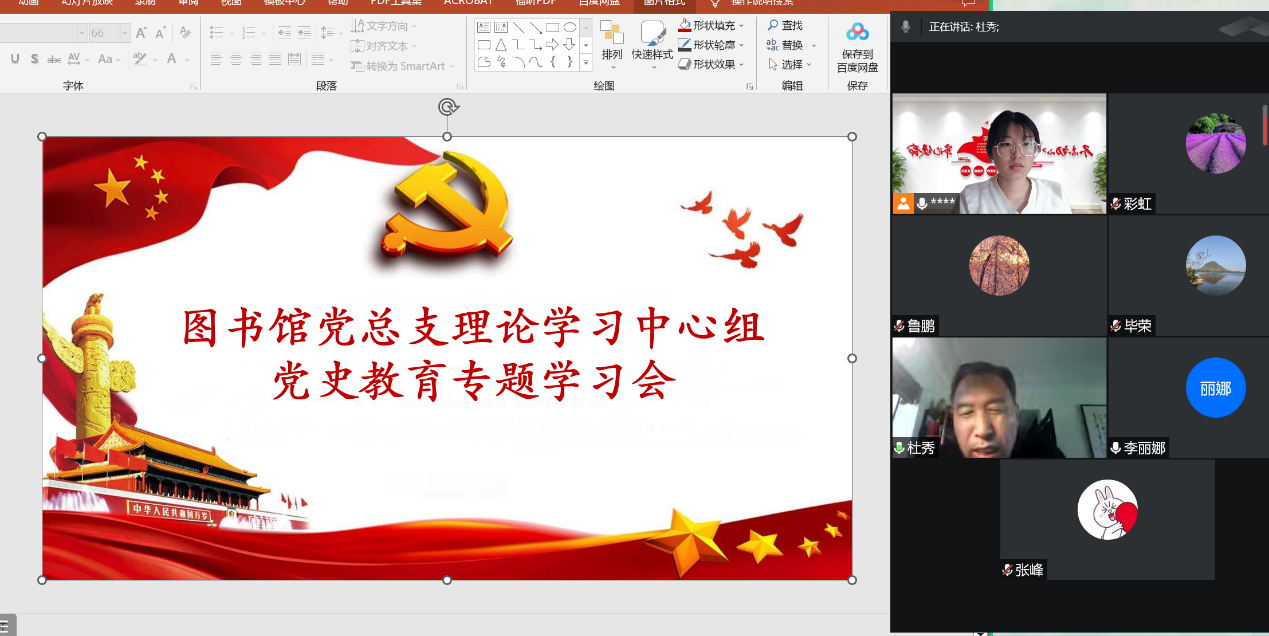The width and height of the screenshot is (1269, 636).
Task: Click 保存到百度网盘 button
Action: point(857,47)
